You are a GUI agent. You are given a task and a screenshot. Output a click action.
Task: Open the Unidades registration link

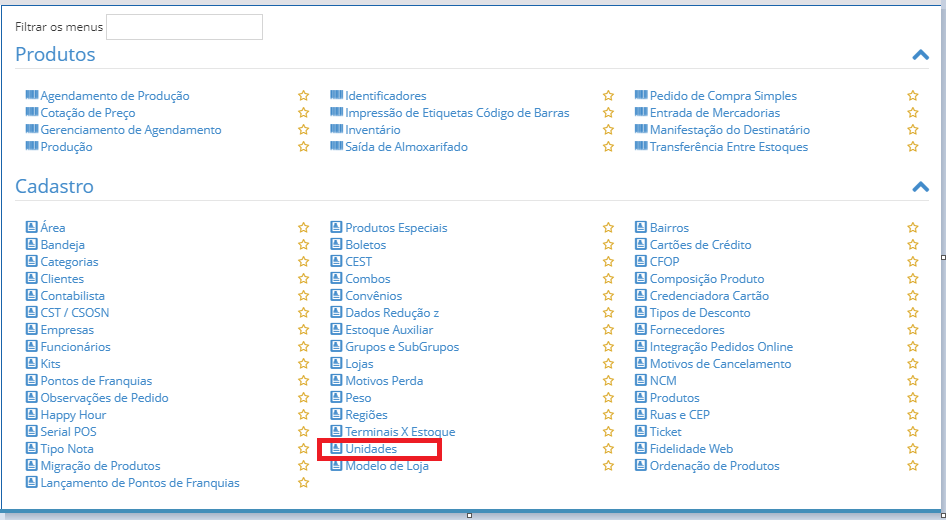tap(371, 449)
